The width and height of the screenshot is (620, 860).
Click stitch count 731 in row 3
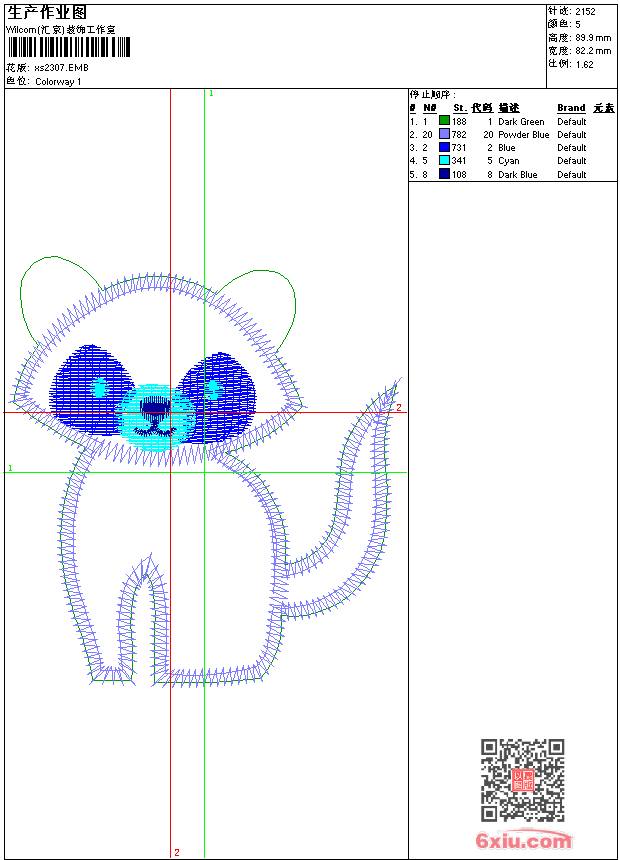pos(459,148)
